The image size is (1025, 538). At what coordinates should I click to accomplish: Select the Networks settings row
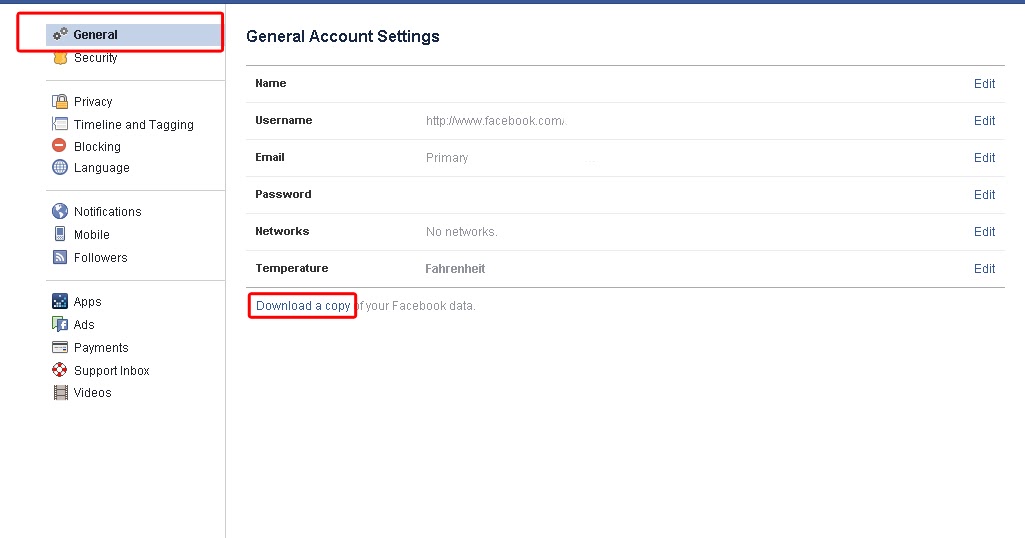[282, 232]
